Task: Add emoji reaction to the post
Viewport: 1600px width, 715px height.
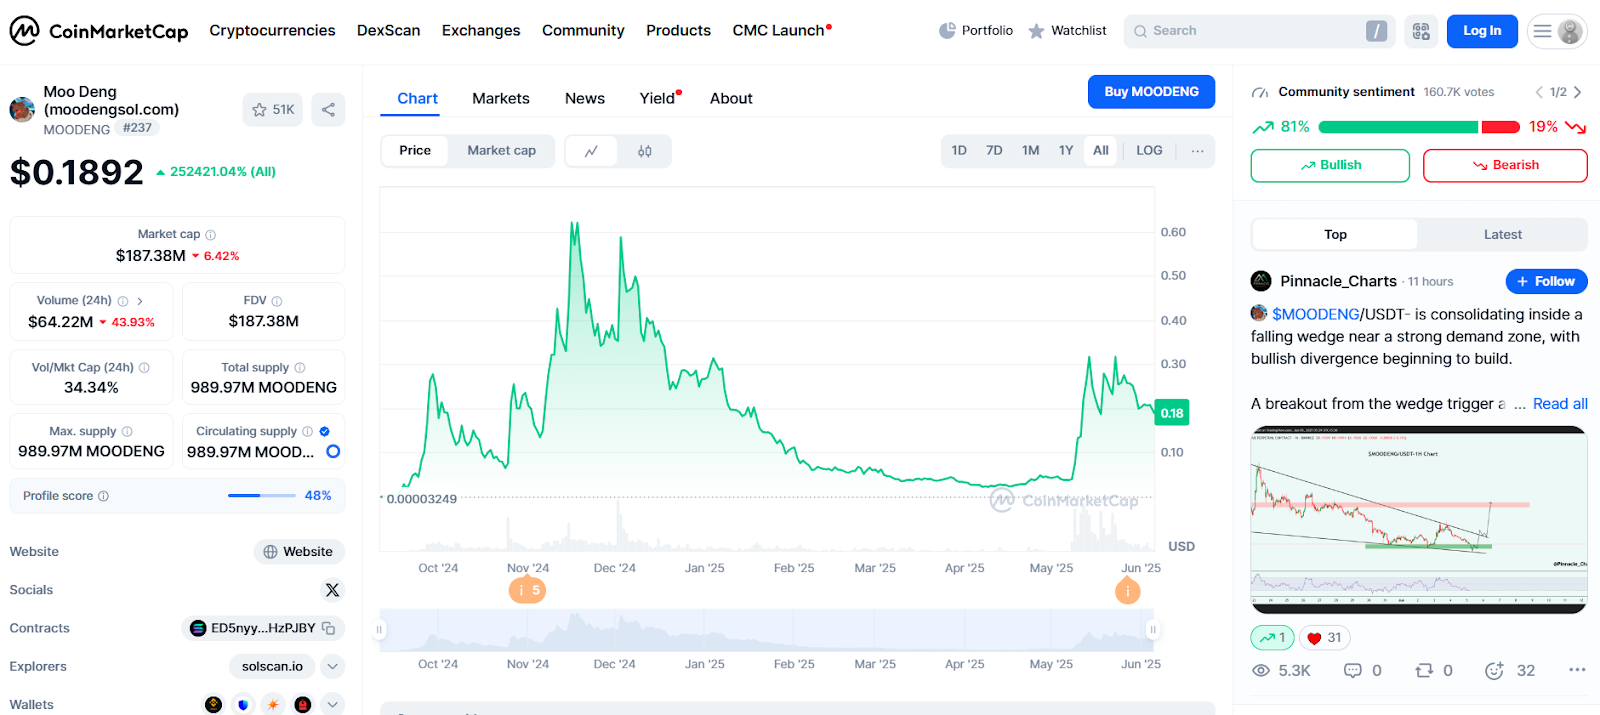Action: [1494, 670]
